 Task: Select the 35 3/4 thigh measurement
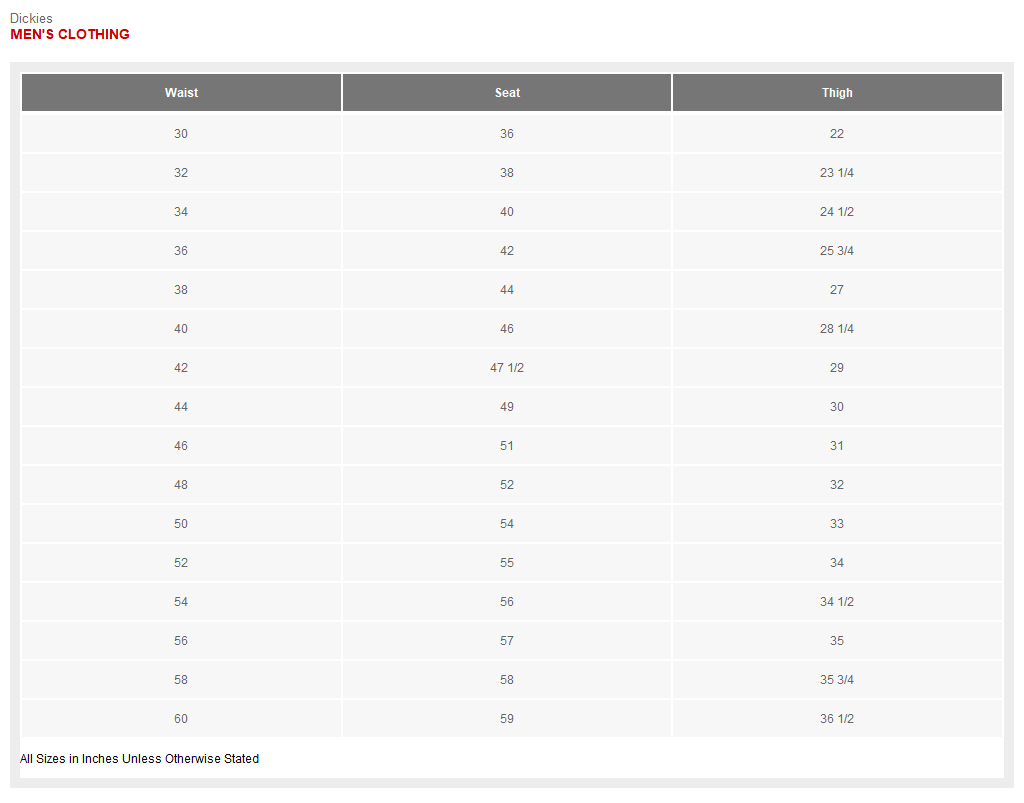(x=837, y=680)
